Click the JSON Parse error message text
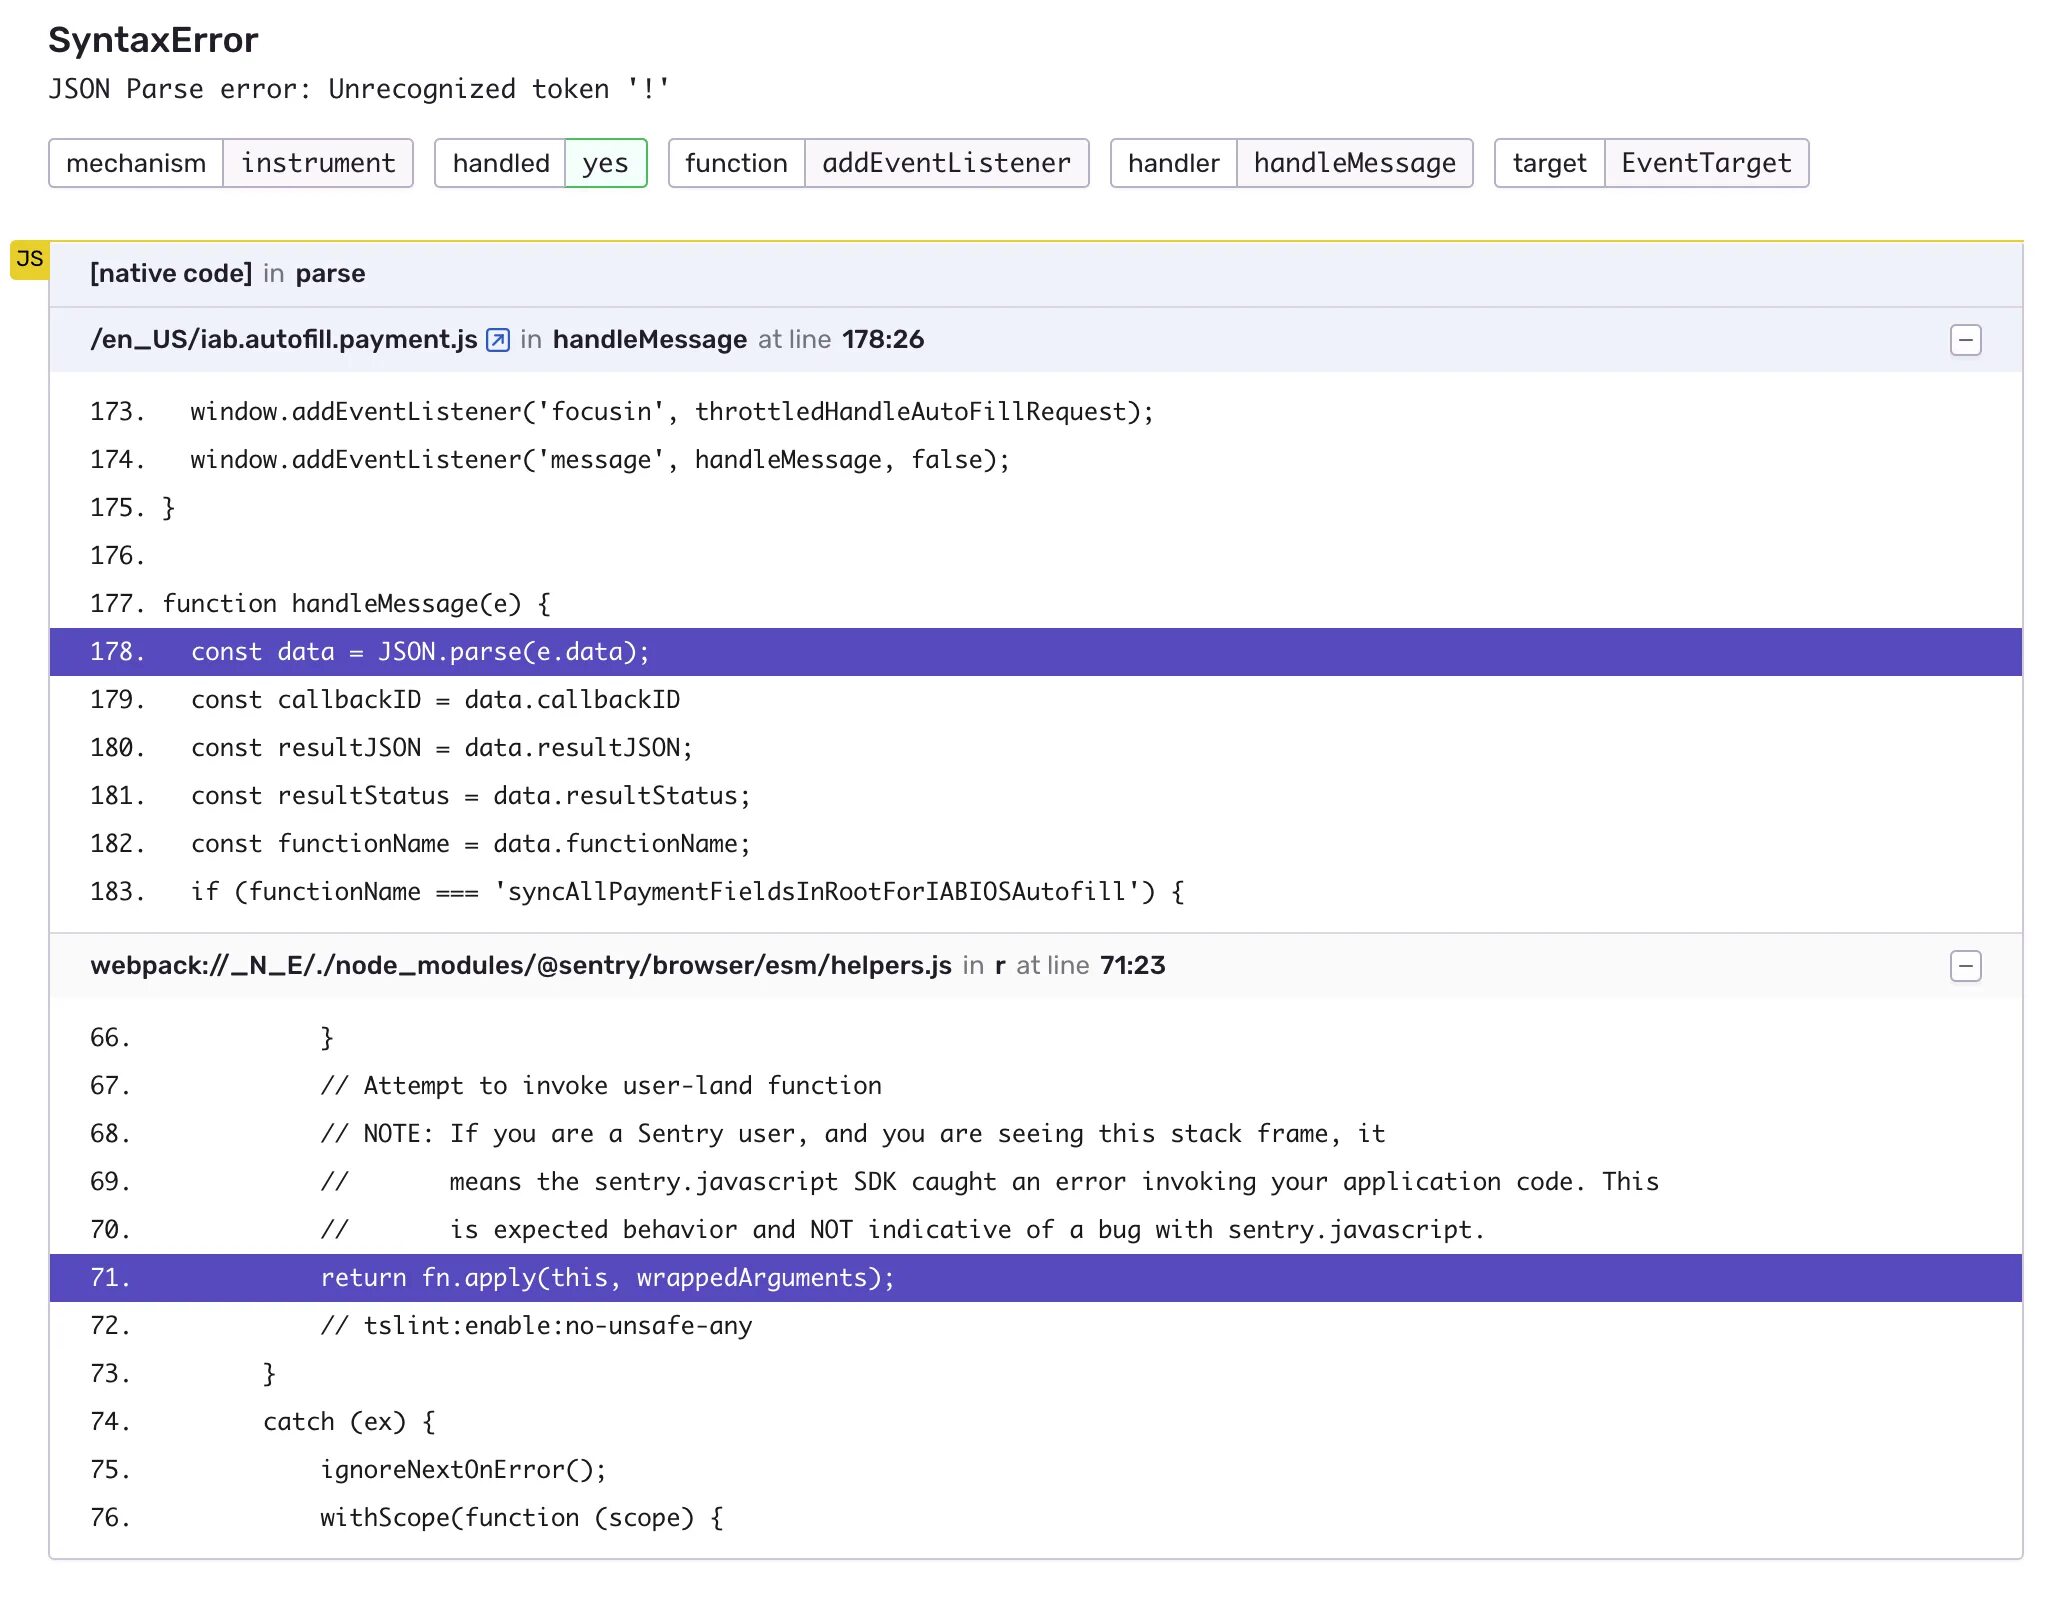Screen dimensions: 2060x1598 (x=358, y=89)
